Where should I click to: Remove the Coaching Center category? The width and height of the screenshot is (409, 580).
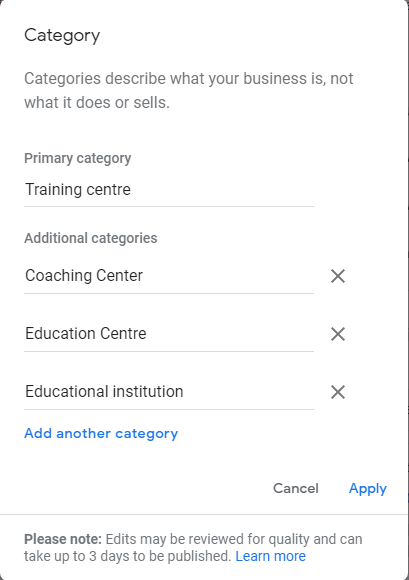338,276
